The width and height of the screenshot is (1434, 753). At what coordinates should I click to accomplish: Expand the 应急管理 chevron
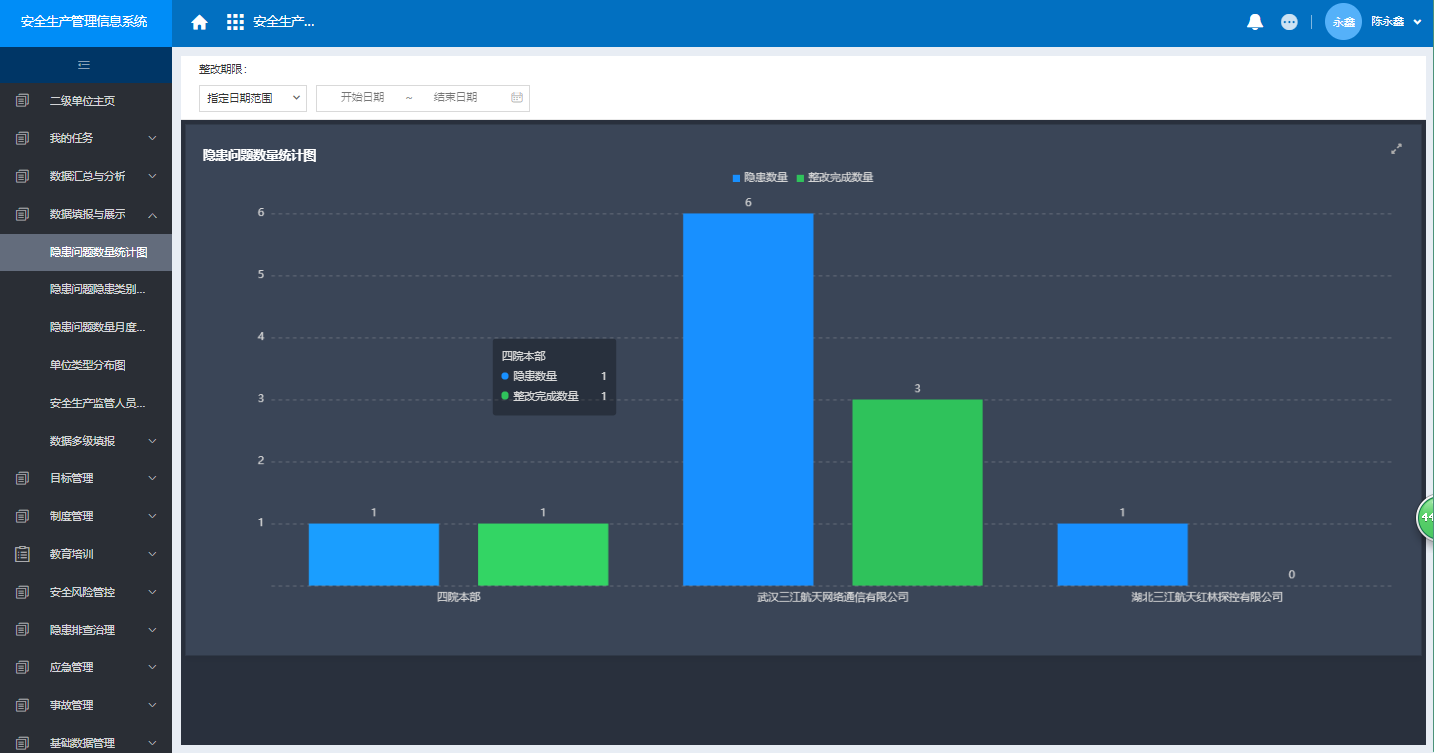[x=152, y=667]
